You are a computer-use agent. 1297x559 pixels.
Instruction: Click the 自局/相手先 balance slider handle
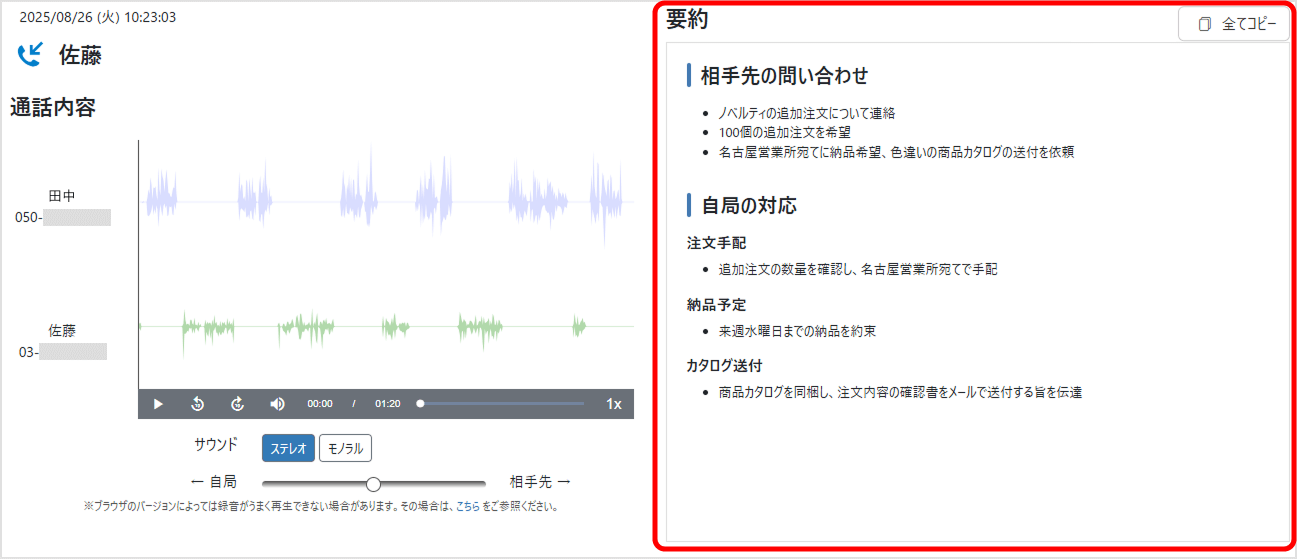point(373,484)
